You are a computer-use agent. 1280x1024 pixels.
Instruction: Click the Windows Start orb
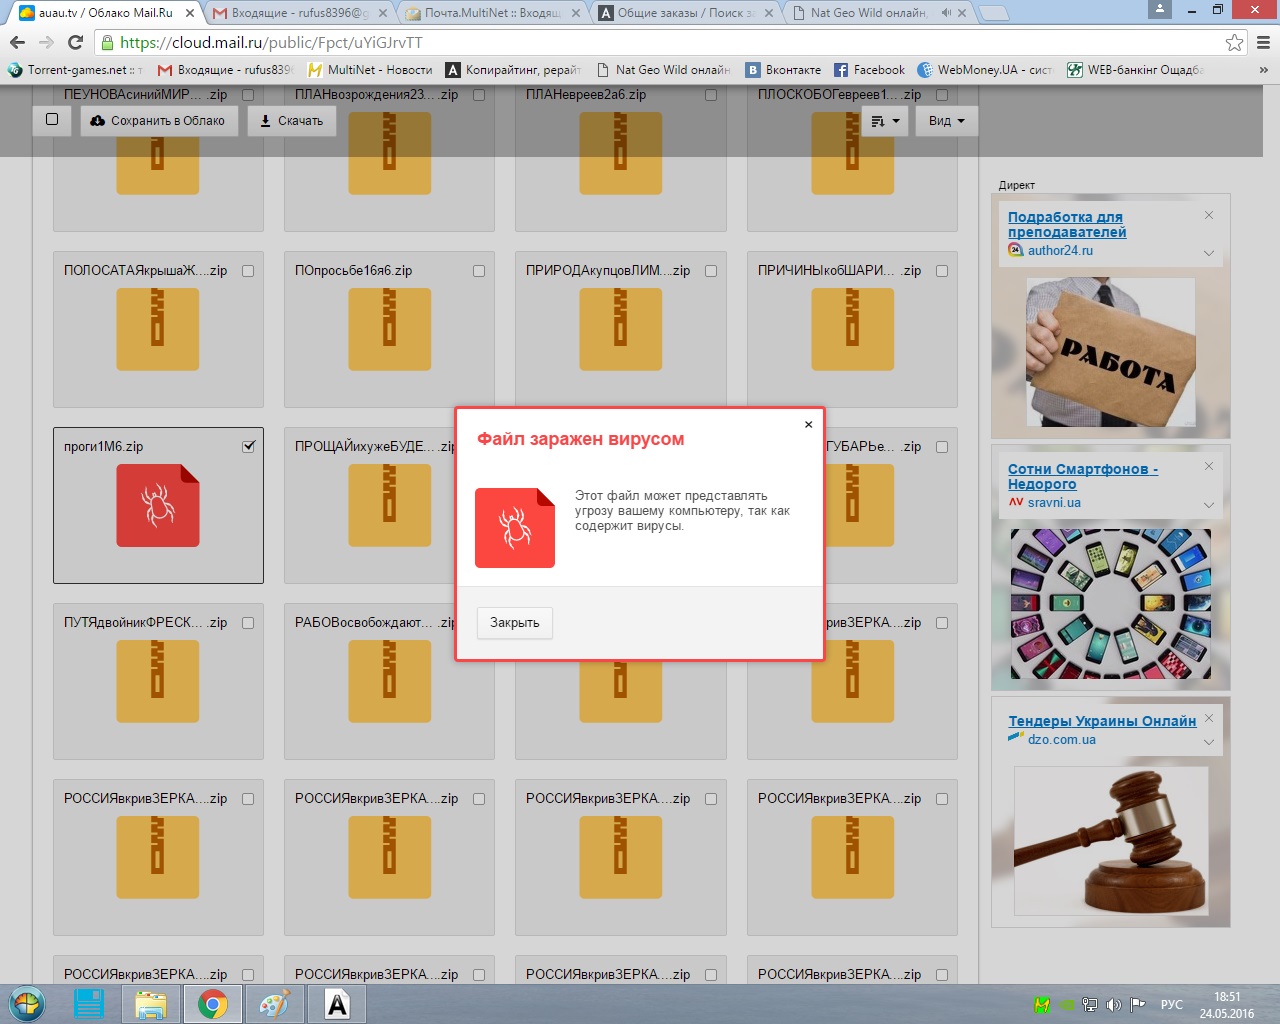28,1004
